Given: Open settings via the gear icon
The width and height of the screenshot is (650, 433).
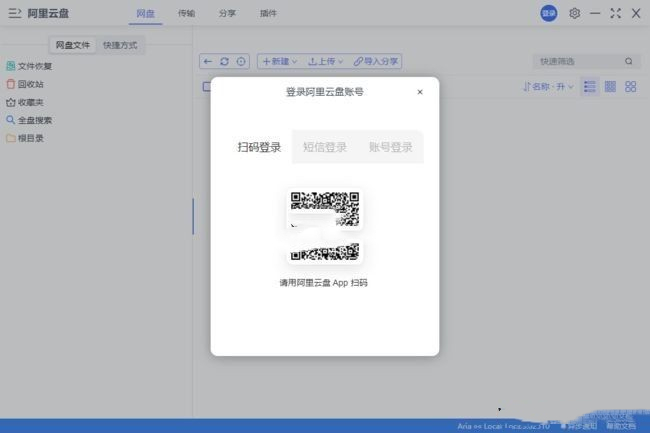Looking at the screenshot, I should click(x=574, y=14).
